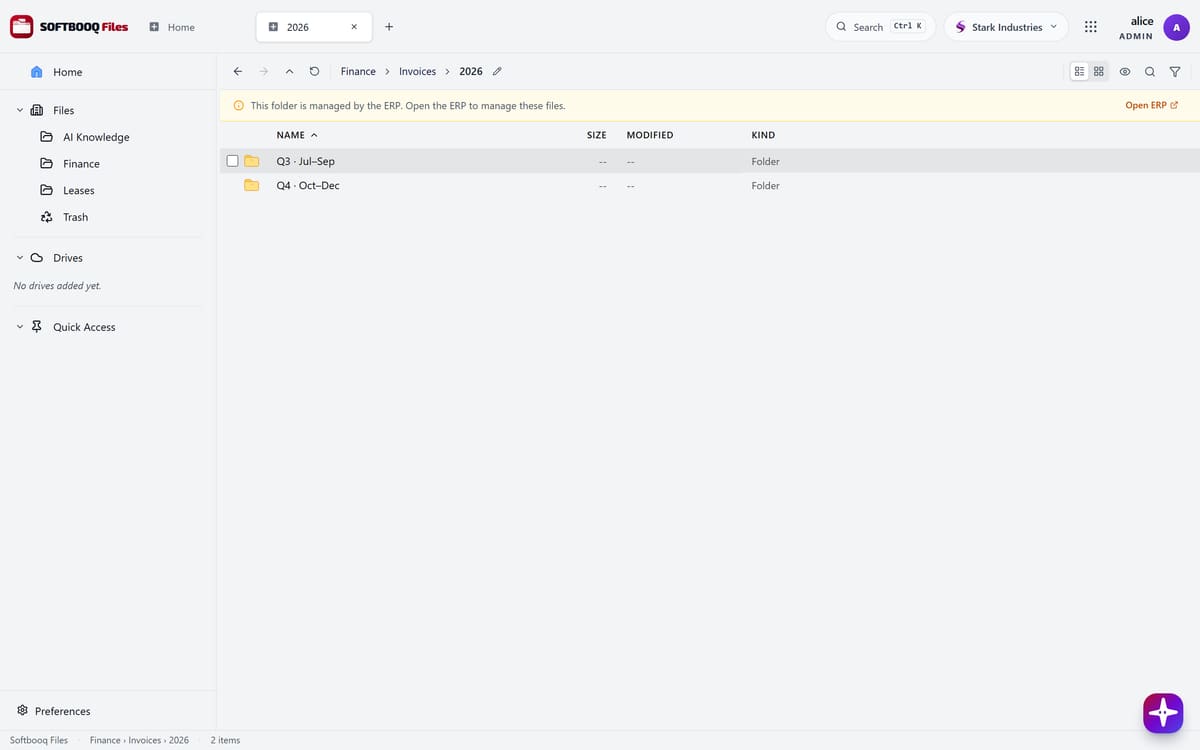Click the status bar path text
Viewport: 1200px width, 750px height.
point(139,740)
